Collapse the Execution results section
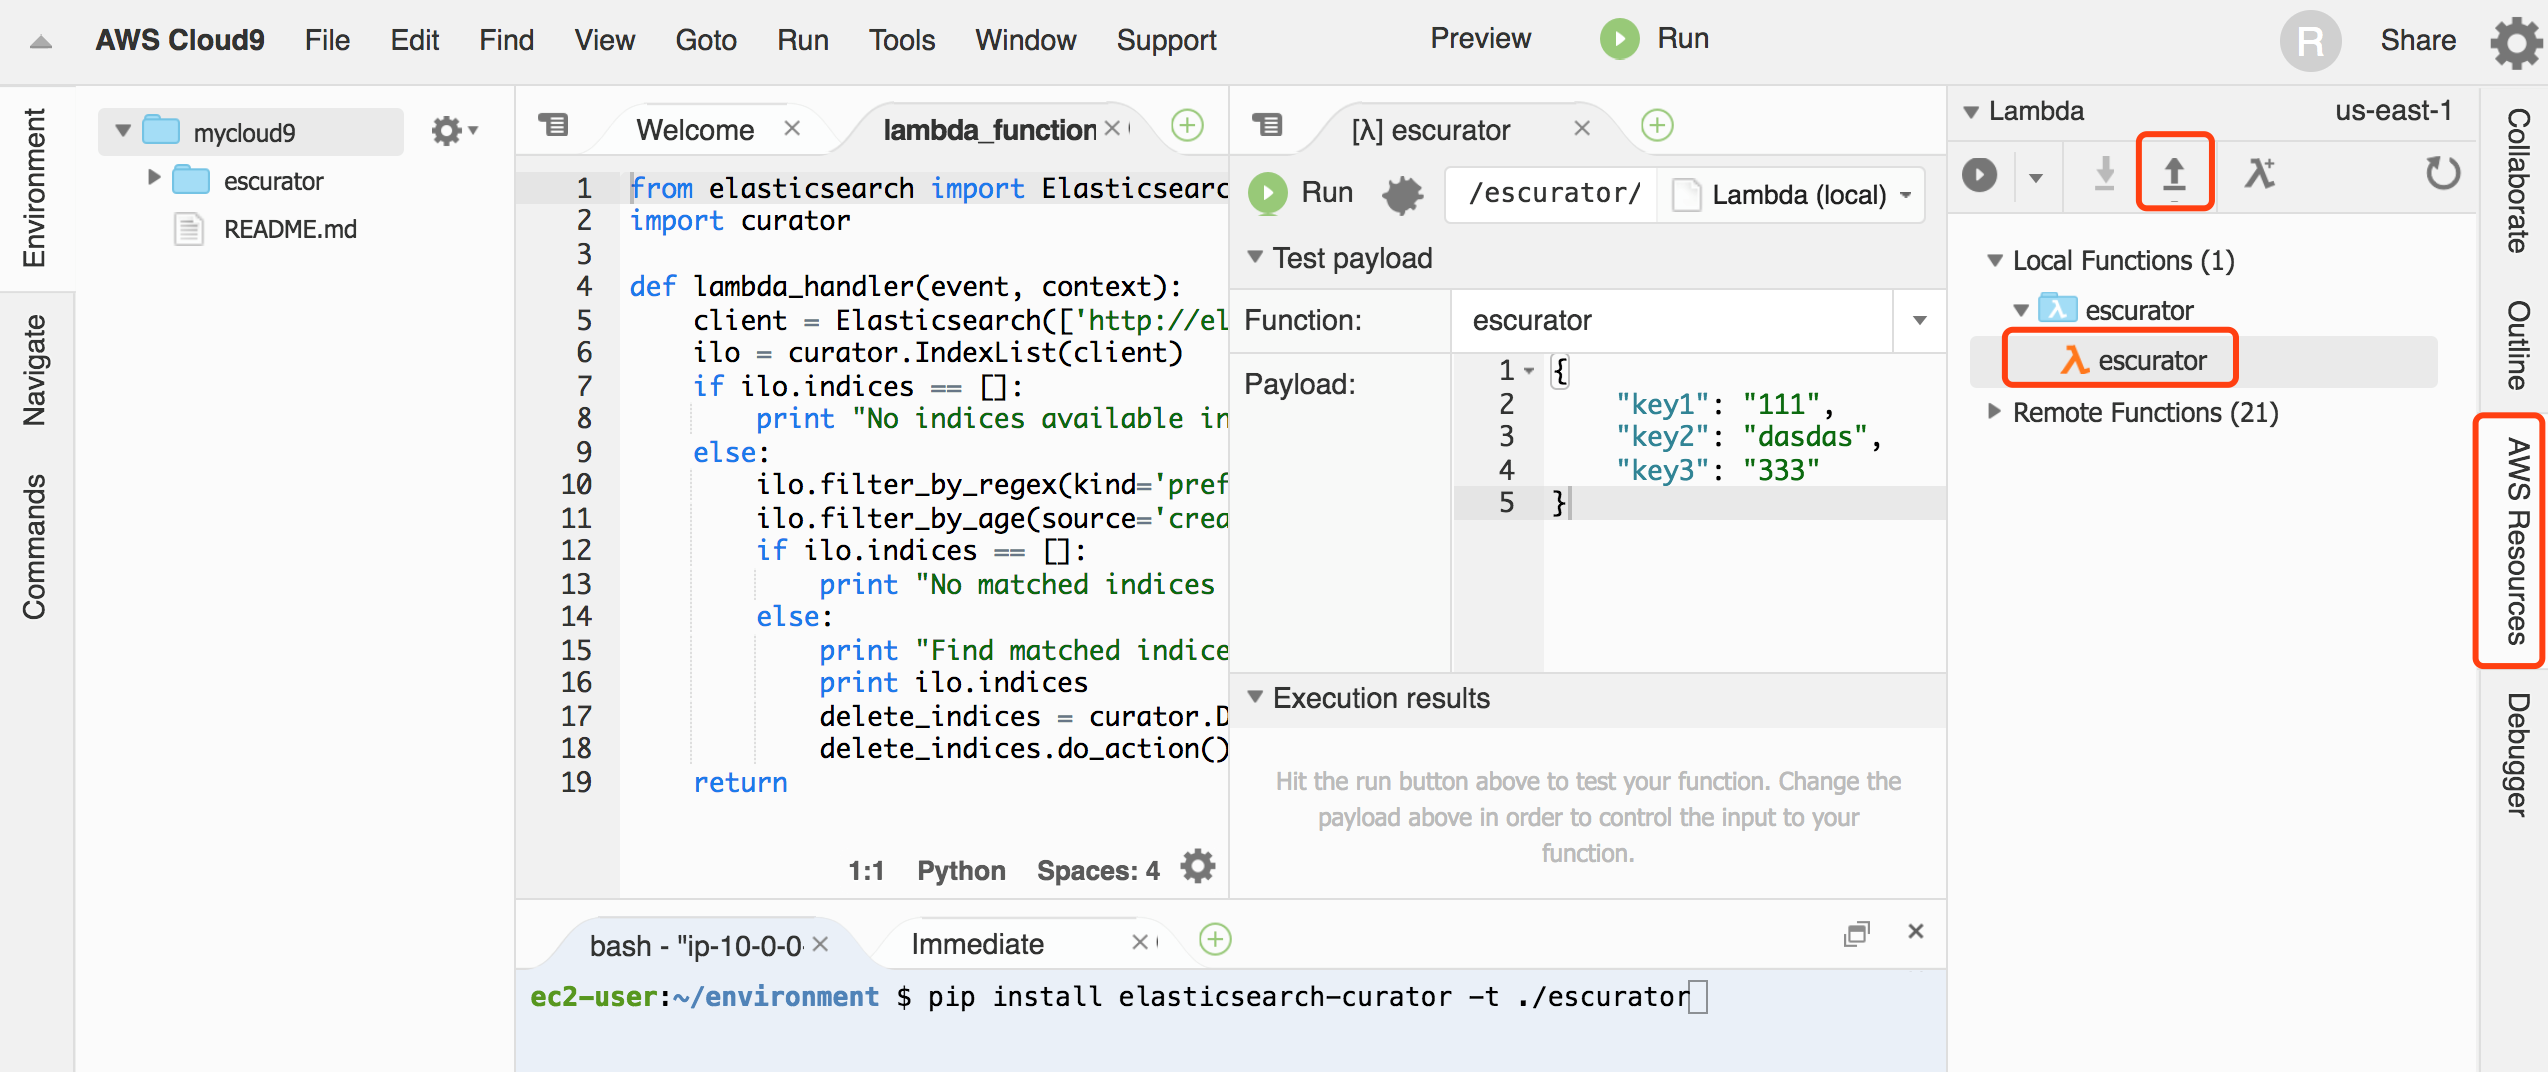 [1255, 697]
